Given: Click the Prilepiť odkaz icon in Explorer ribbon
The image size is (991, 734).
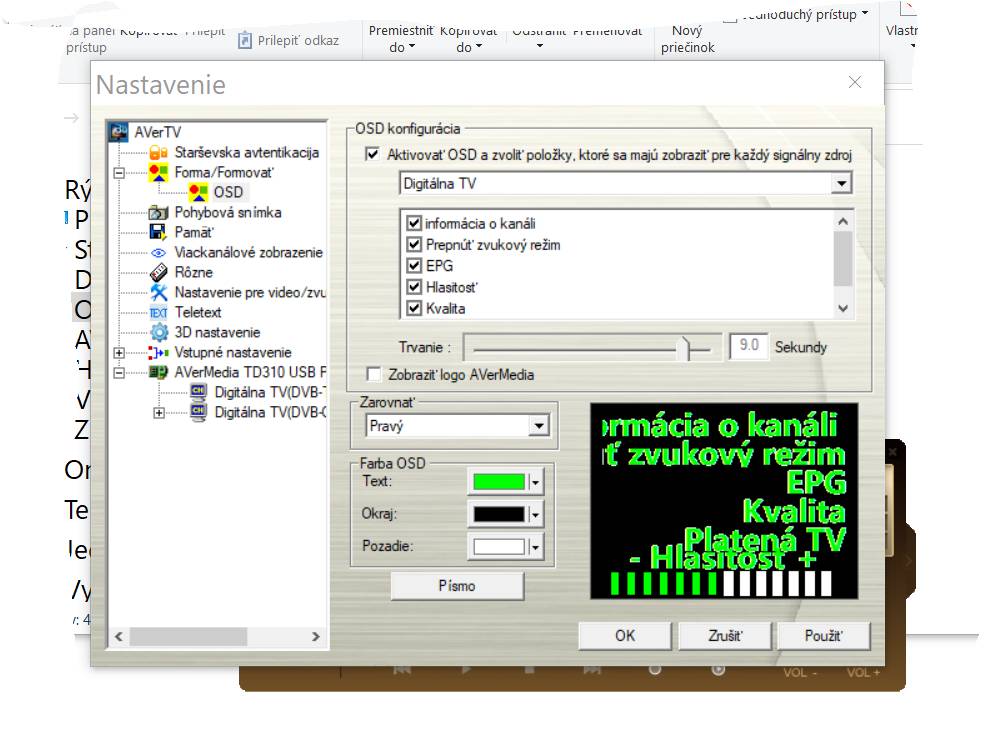Looking at the screenshot, I should [x=245, y=40].
